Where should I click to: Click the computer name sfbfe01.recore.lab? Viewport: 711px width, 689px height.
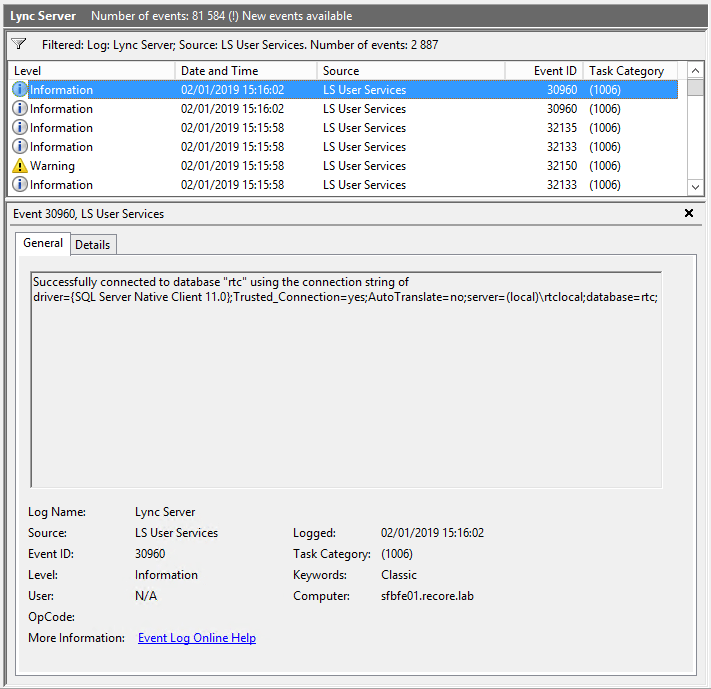pos(427,596)
